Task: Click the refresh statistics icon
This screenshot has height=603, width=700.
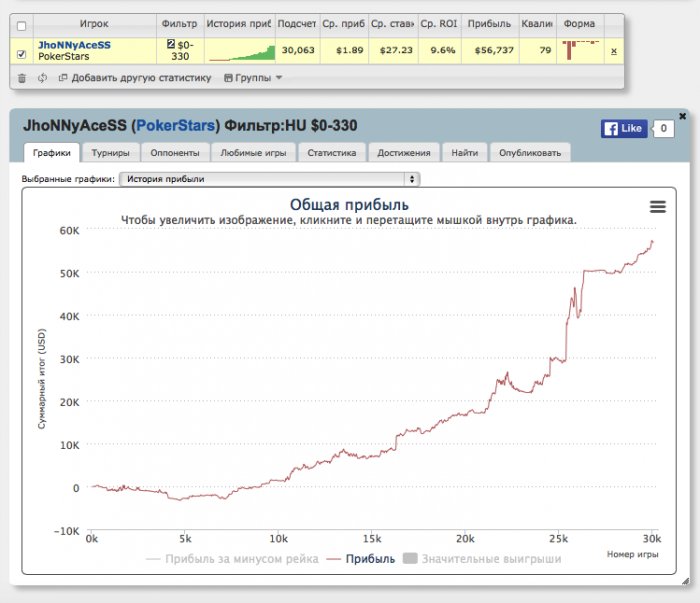Action: point(42,78)
